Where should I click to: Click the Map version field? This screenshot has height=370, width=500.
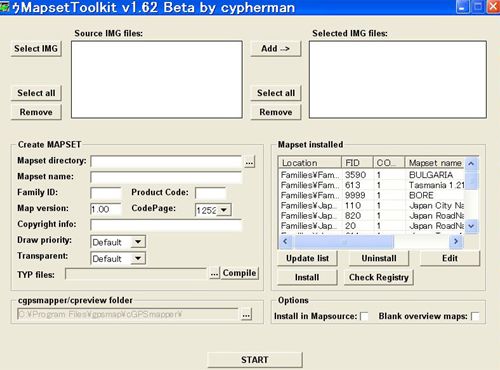(106, 209)
